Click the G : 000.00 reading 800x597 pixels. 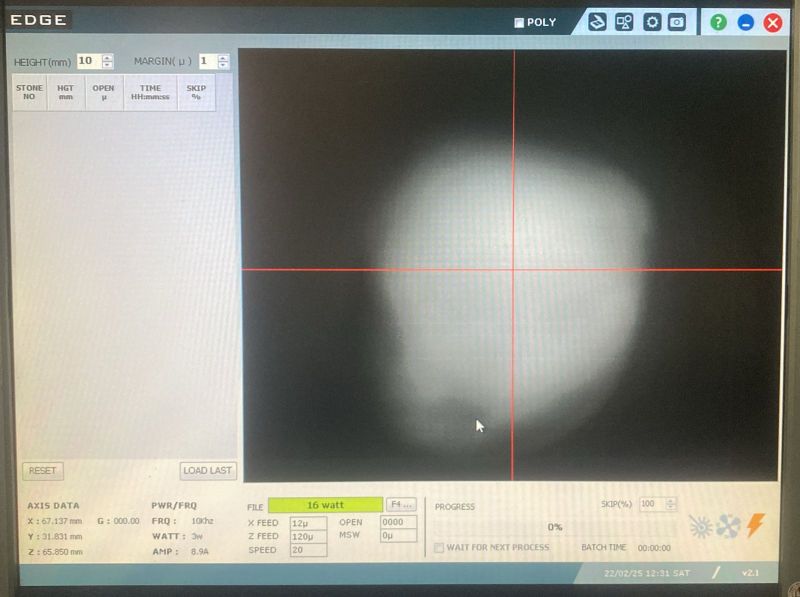[118, 521]
